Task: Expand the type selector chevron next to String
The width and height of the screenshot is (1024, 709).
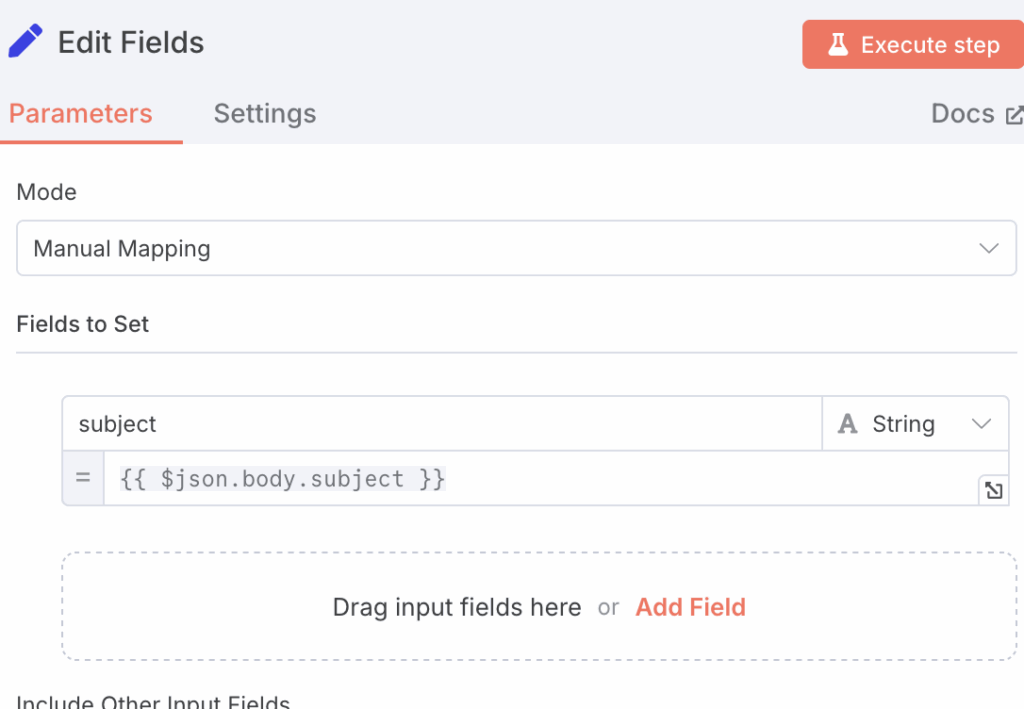Action: (x=981, y=424)
